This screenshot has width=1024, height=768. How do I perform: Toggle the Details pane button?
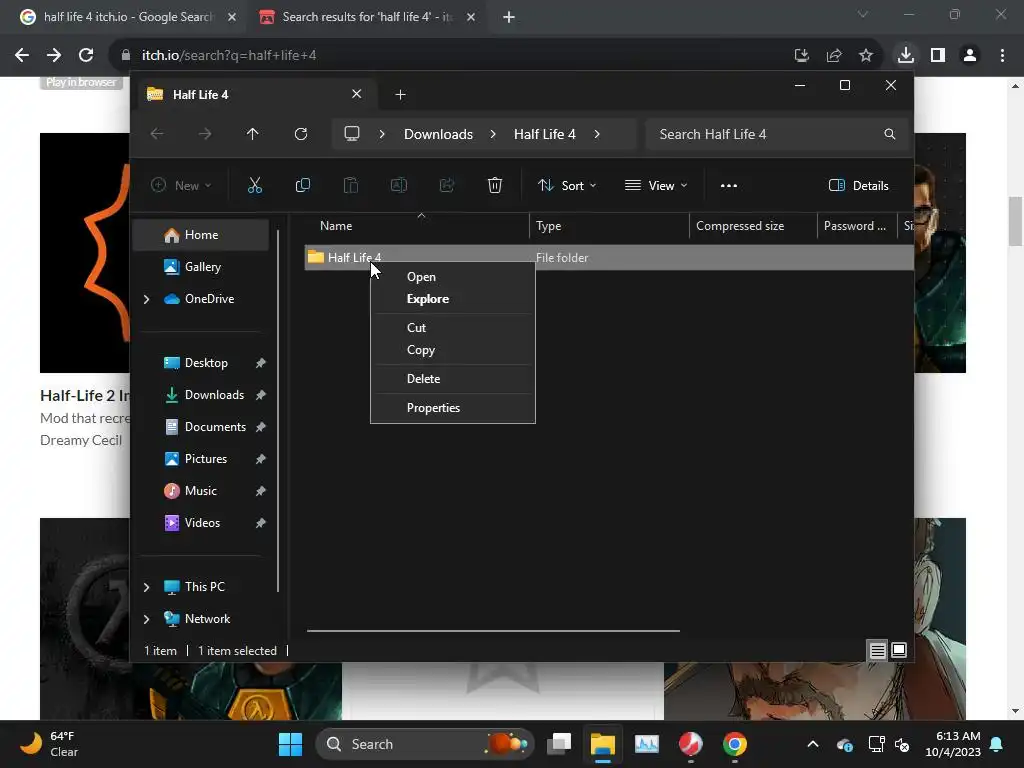pos(858,185)
